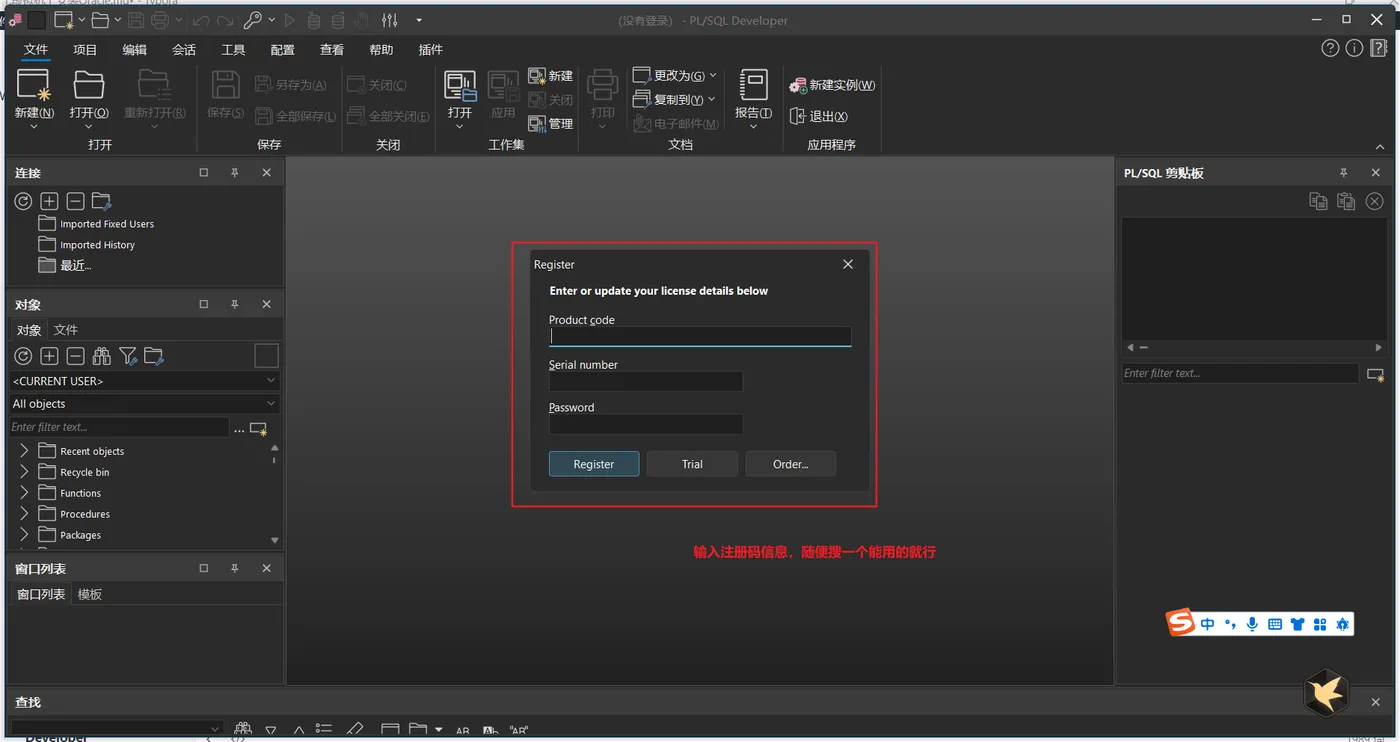Click the large 新建(N) ribbon icon

(x=34, y=86)
